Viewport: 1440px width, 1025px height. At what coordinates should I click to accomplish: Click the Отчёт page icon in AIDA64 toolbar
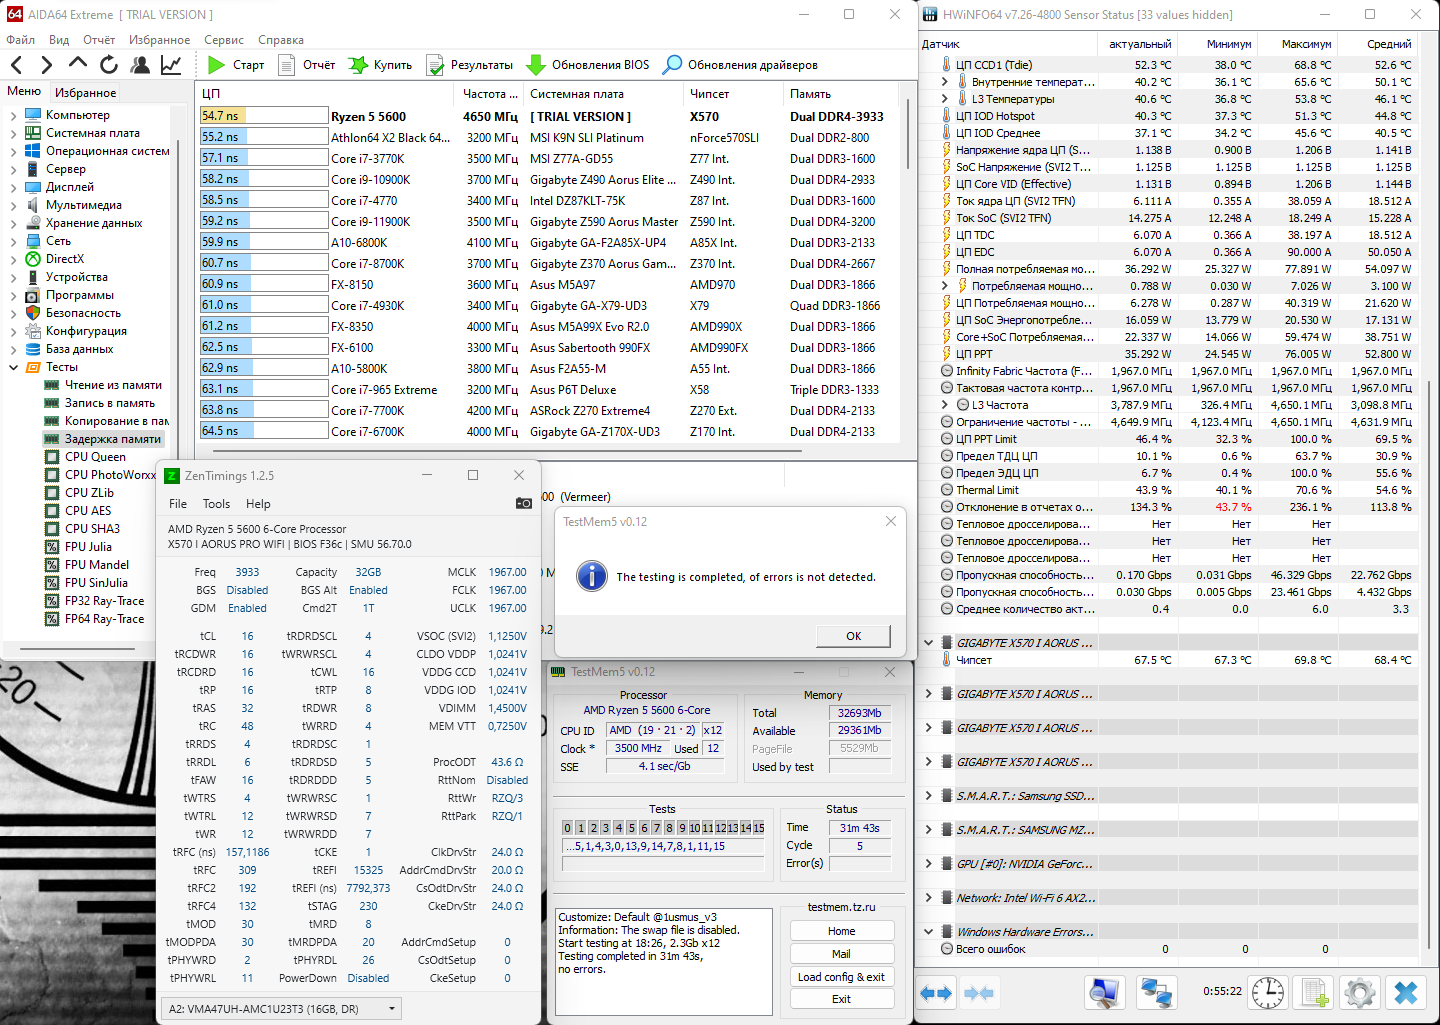287,65
